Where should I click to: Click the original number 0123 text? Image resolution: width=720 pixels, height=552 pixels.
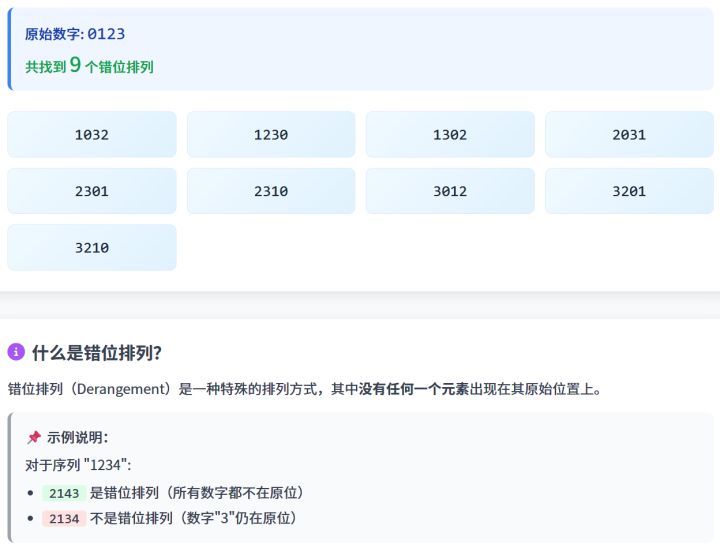coord(106,34)
